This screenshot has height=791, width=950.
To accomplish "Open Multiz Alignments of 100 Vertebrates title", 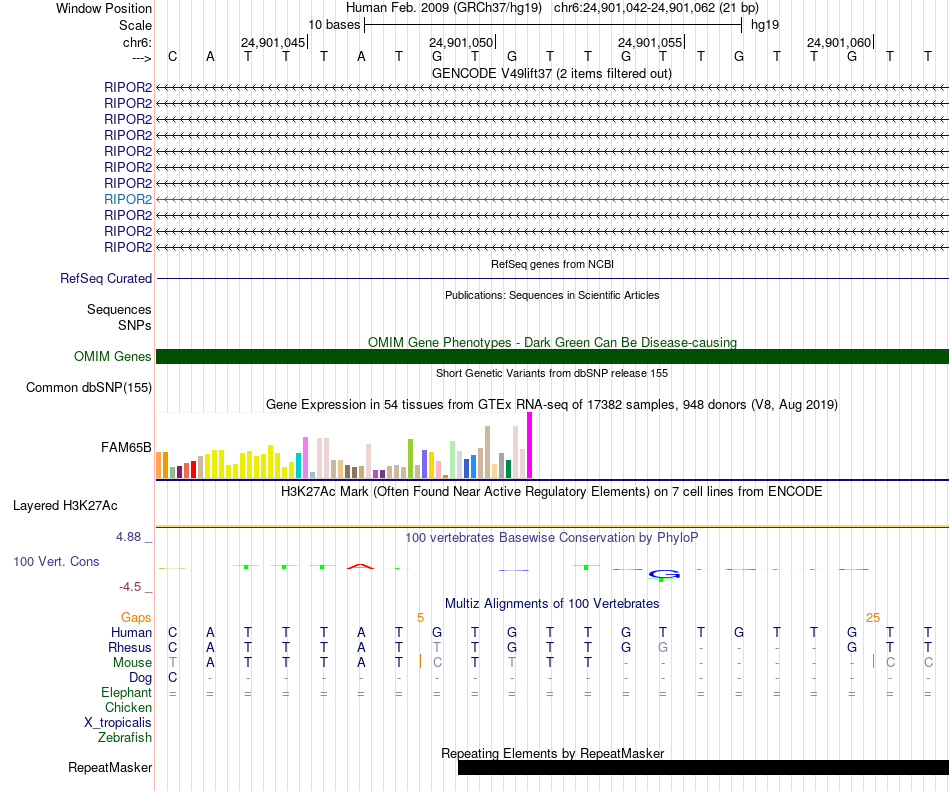I will coord(552,603).
